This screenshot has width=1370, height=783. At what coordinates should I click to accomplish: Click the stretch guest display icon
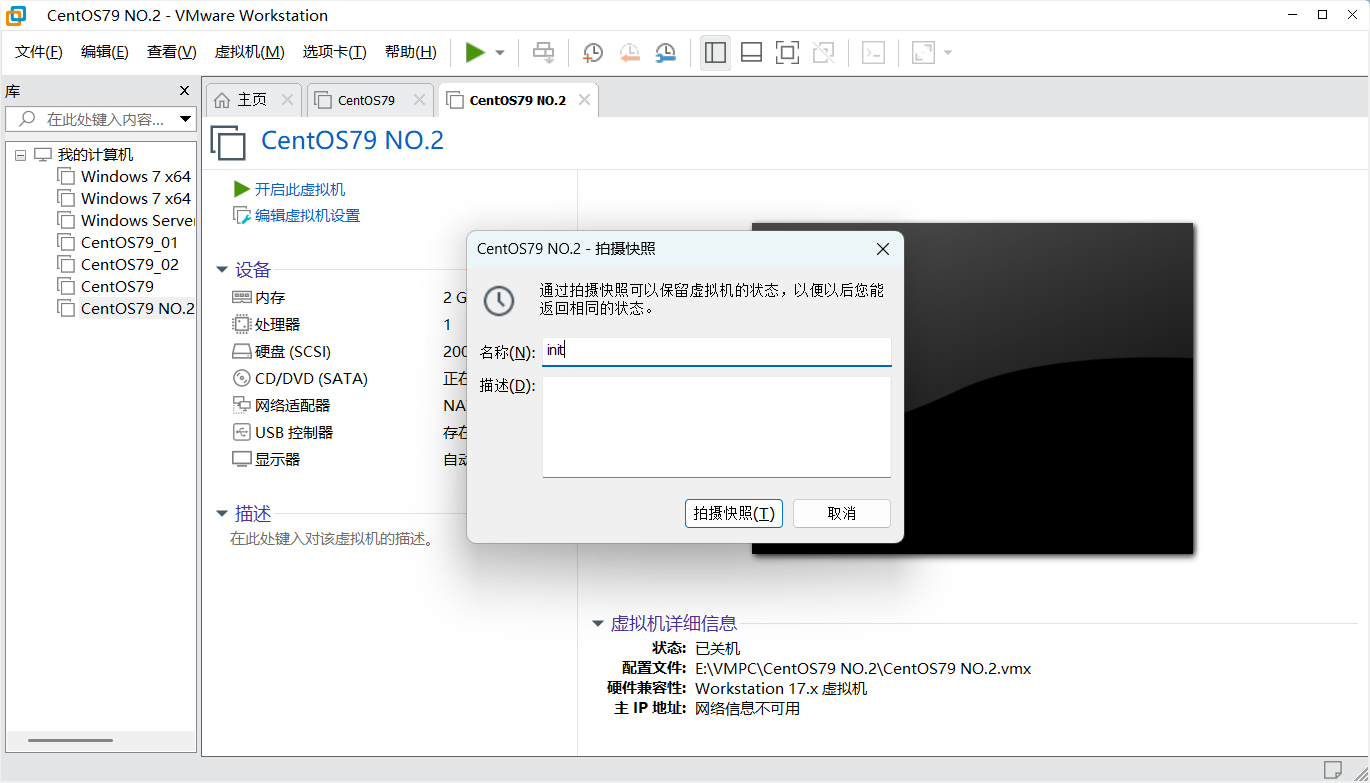pos(923,53)
